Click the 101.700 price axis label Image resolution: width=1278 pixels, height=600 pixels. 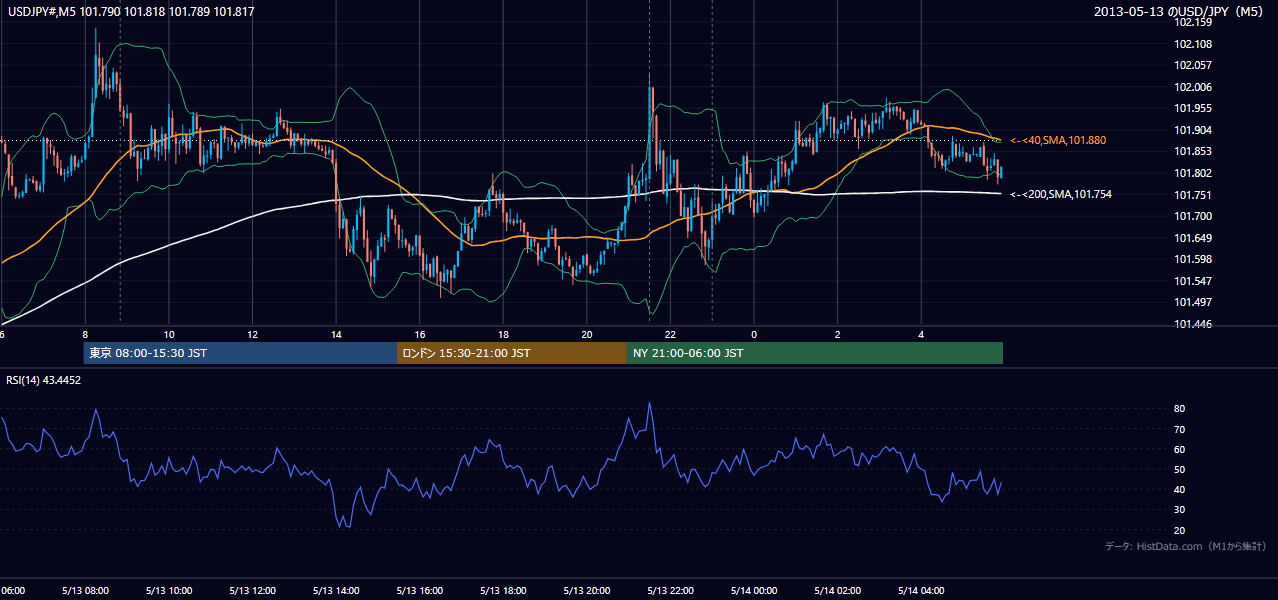[x=1194, y=216]
